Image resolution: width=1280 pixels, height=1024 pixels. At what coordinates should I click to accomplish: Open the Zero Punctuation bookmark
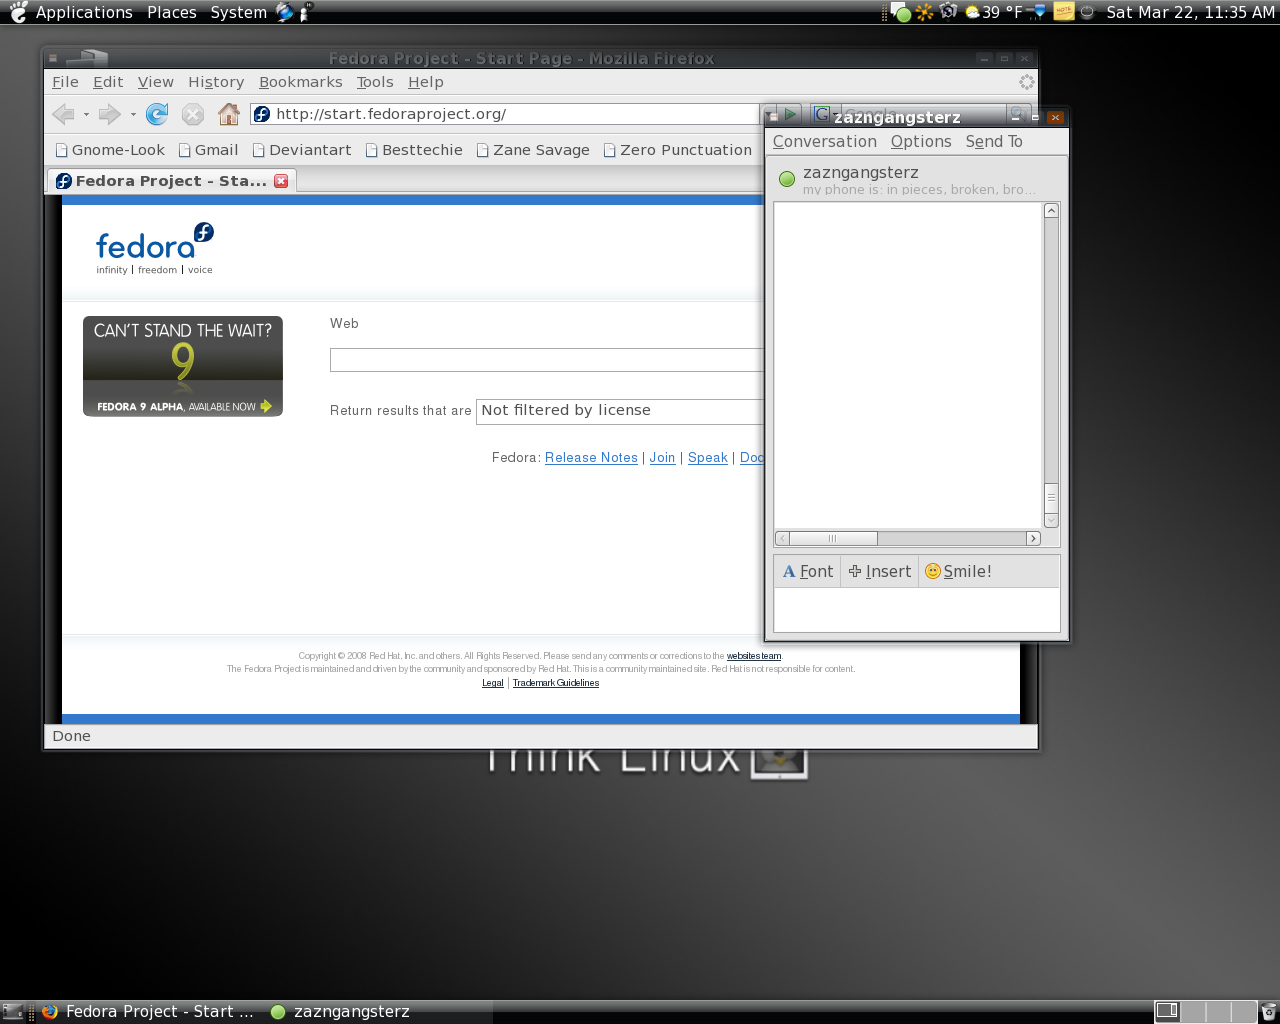[677, 150]
